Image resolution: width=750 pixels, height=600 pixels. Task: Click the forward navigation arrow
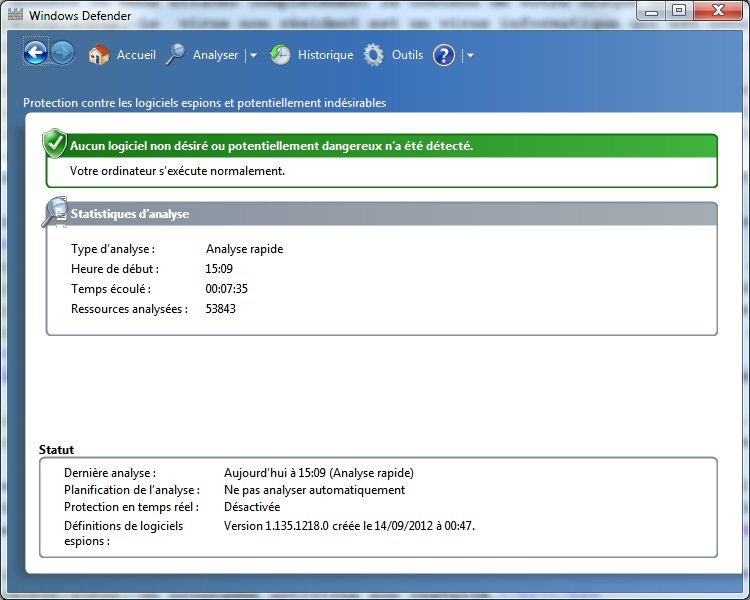tap(63, 53)
